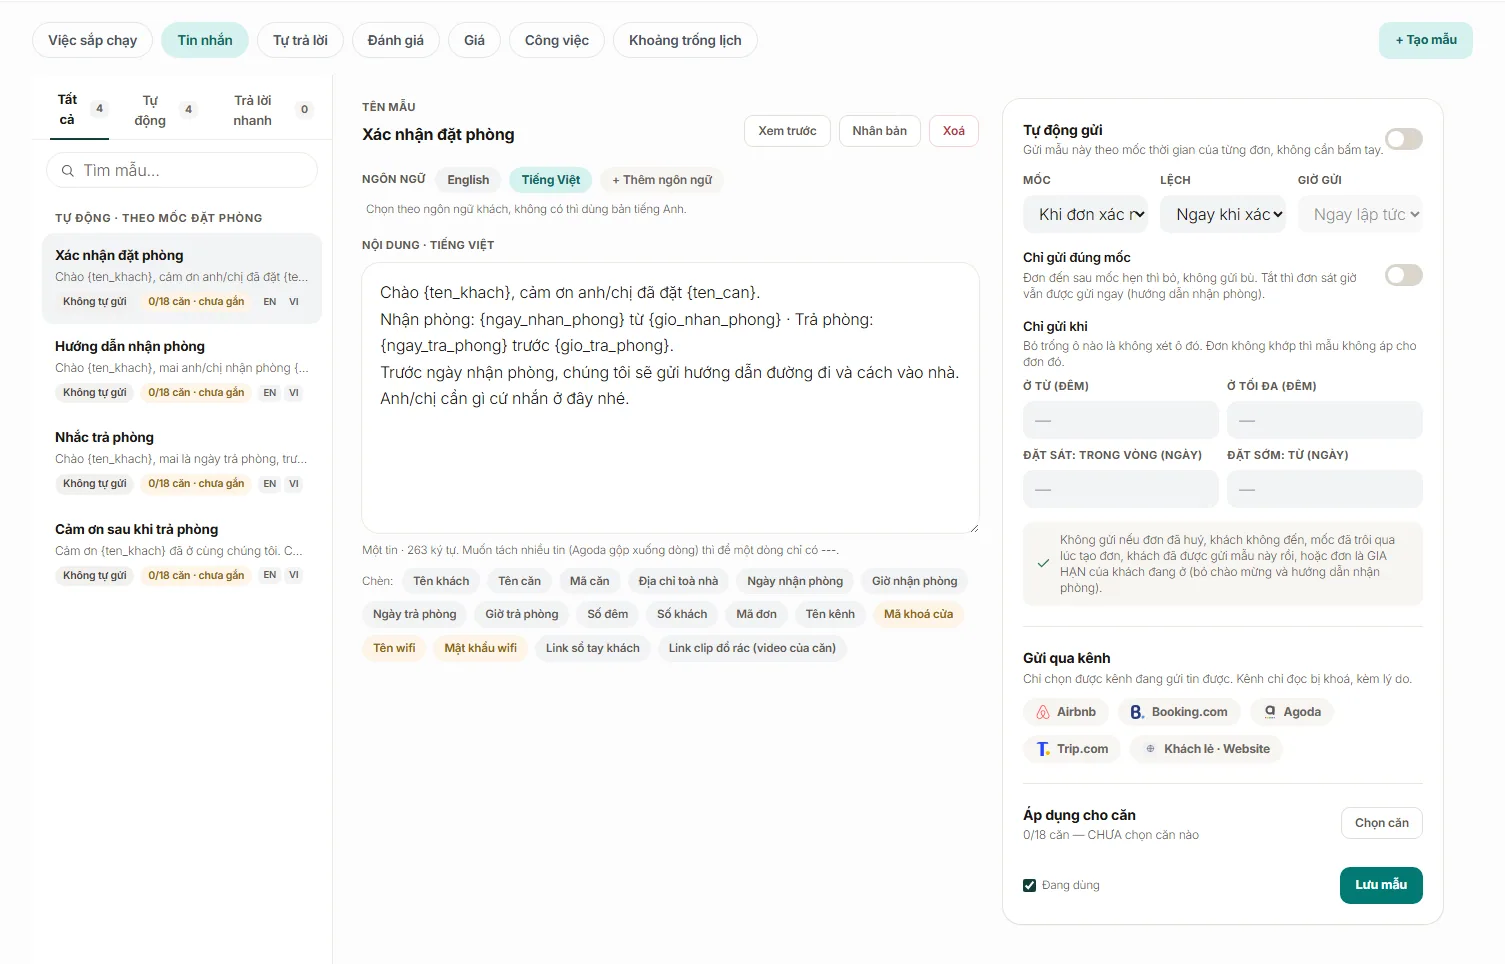The image size is (1505, 964).
Task: Uncheck the Đang dùng checkbox
Action: point(1029,885)
